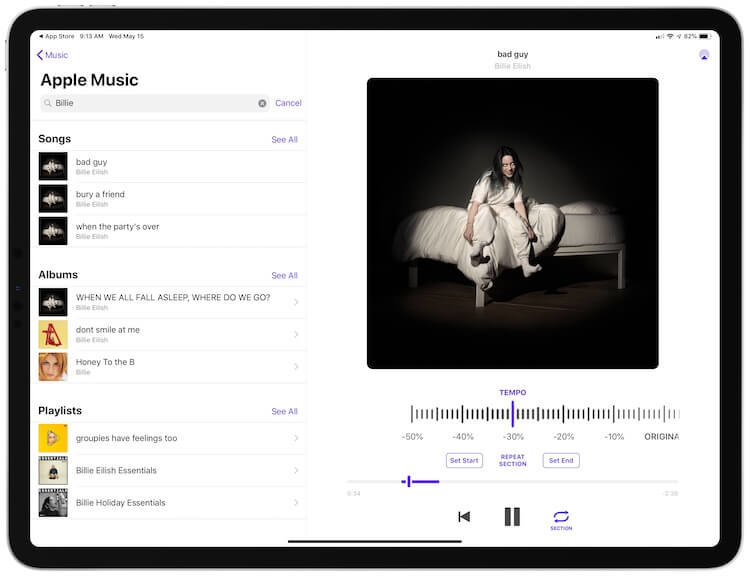Click the large bad guy album artwork

512,223
